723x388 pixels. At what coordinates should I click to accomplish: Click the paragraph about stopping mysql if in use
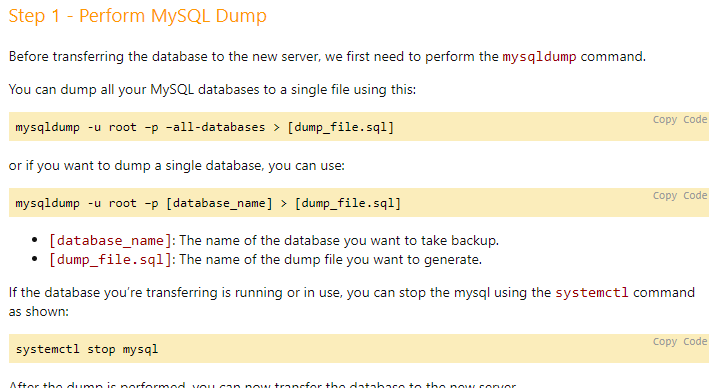[352, 302]
